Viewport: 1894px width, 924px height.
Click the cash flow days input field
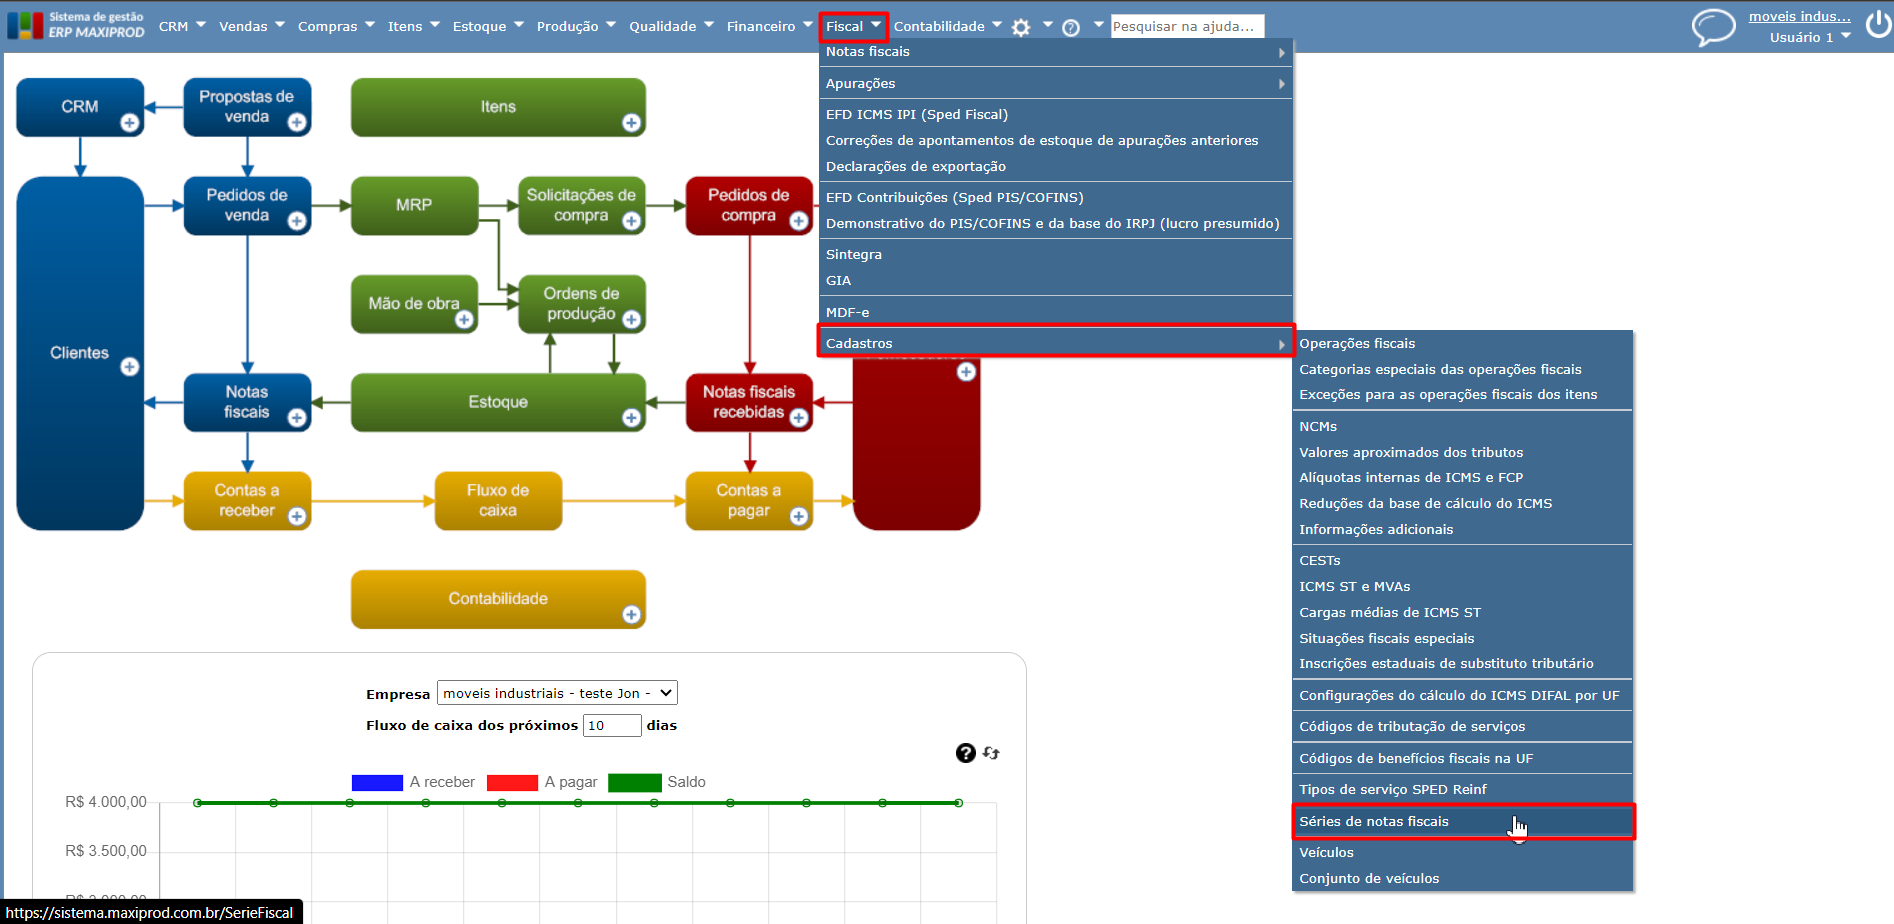point(612,725)
